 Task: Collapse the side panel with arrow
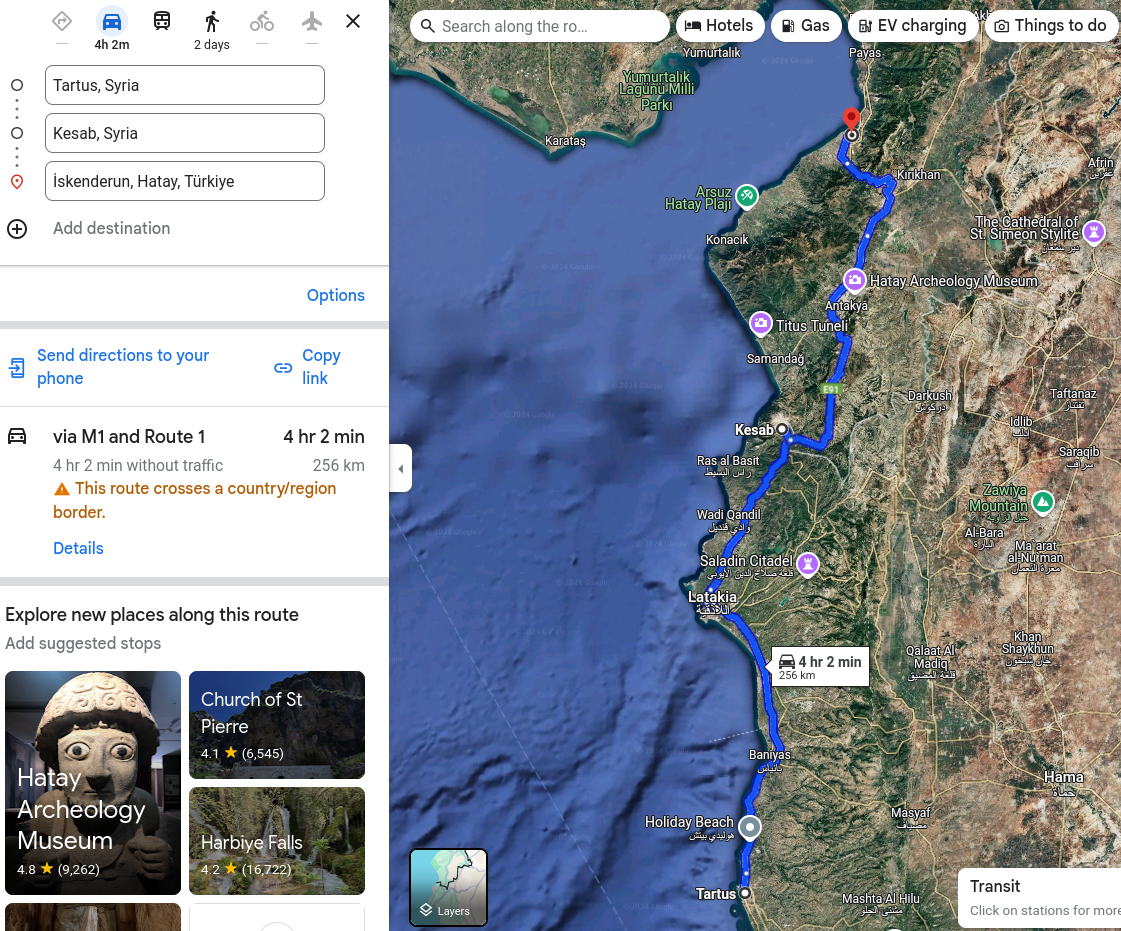coord(401,468)
